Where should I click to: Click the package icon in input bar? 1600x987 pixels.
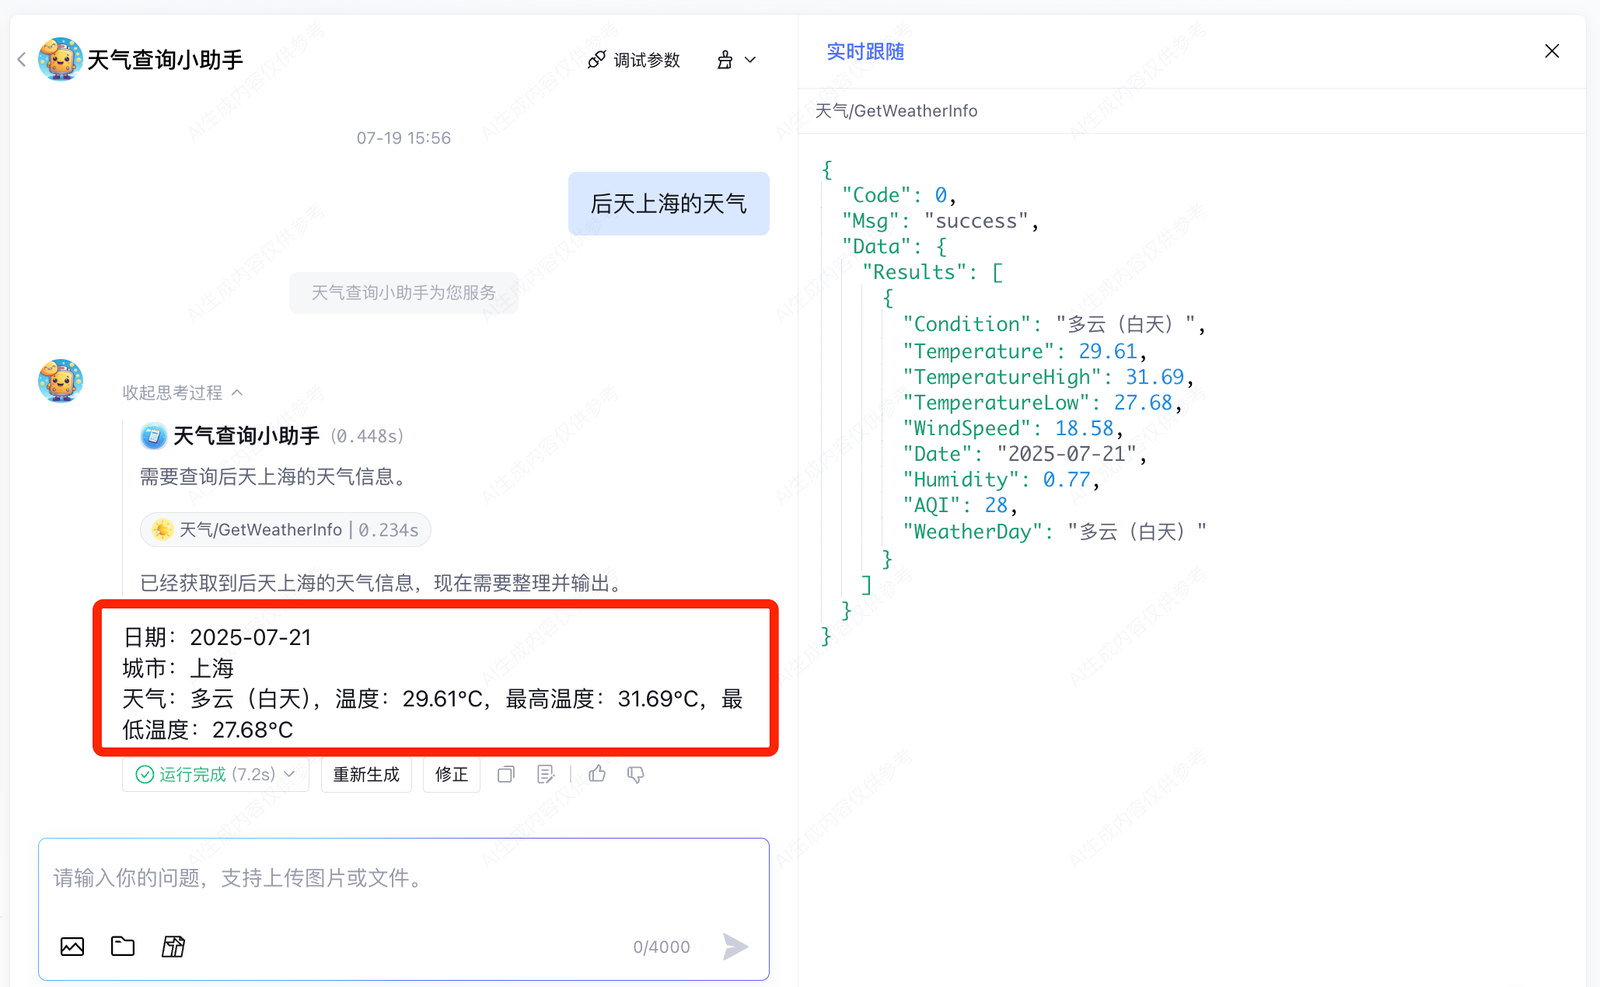[x=173, y=946]
